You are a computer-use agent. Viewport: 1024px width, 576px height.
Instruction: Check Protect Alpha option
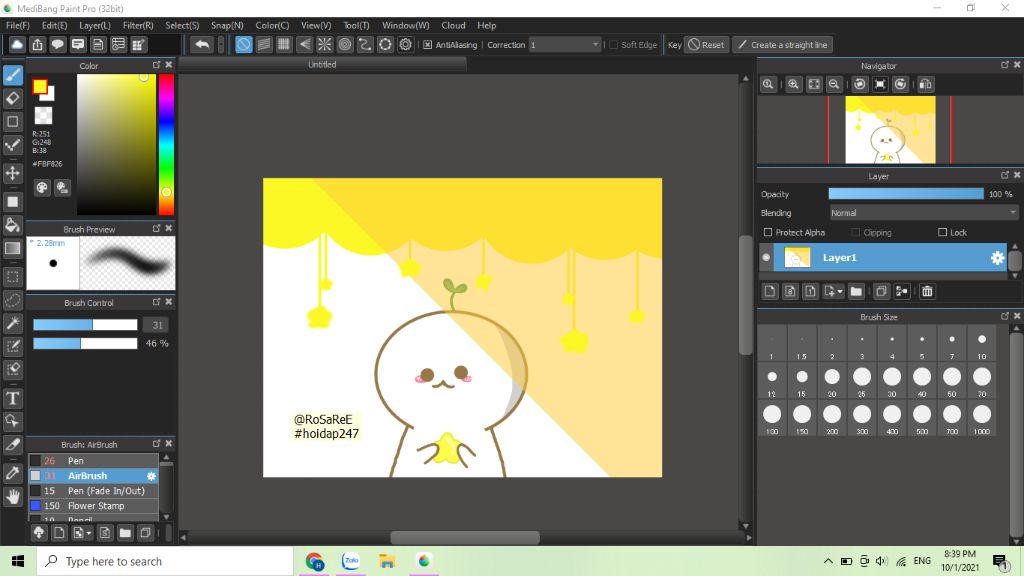(768, 232)
